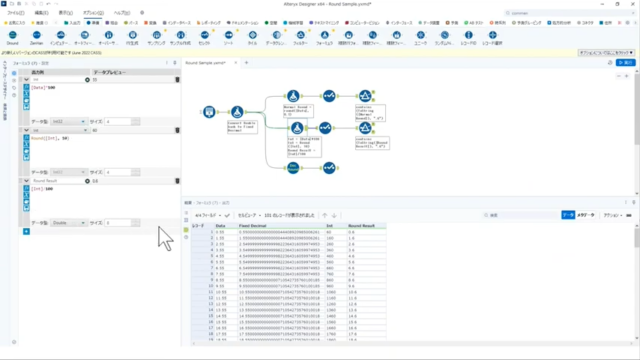This screenshot has width=640, height=360.
Task: Select the Text Input node on canvas
Action: 209,111
